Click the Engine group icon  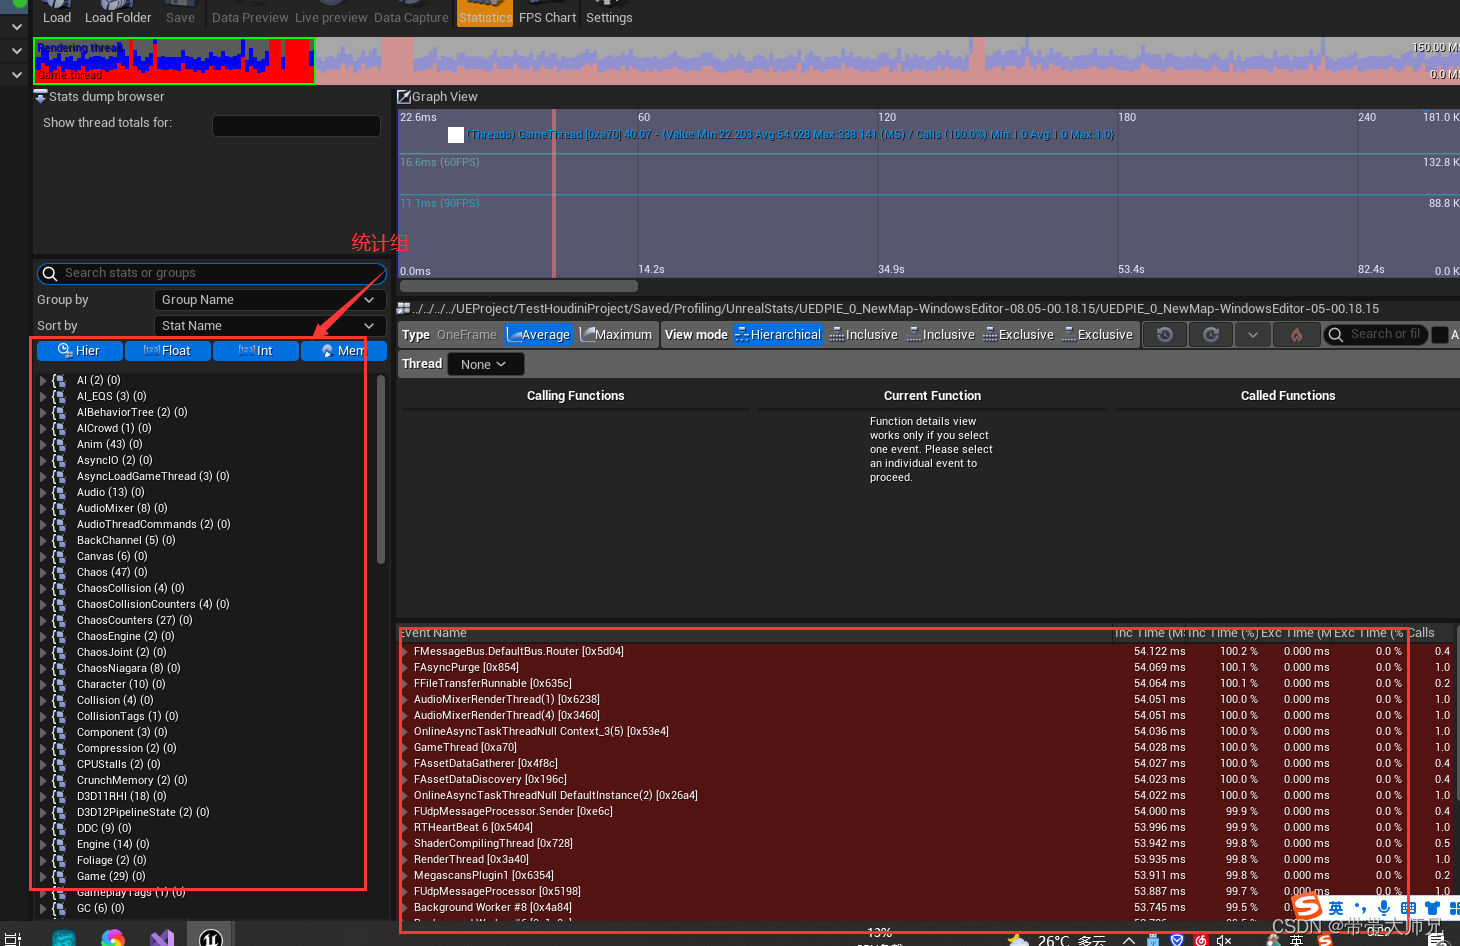click(59, 844)
